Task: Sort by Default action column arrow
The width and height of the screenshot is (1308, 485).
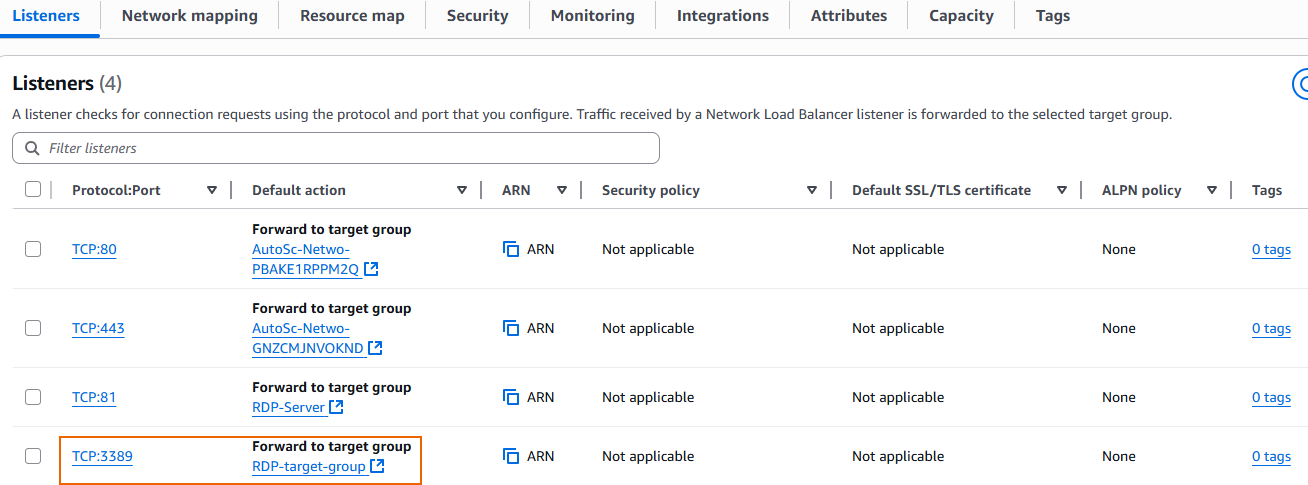Action: coord(462,190)
